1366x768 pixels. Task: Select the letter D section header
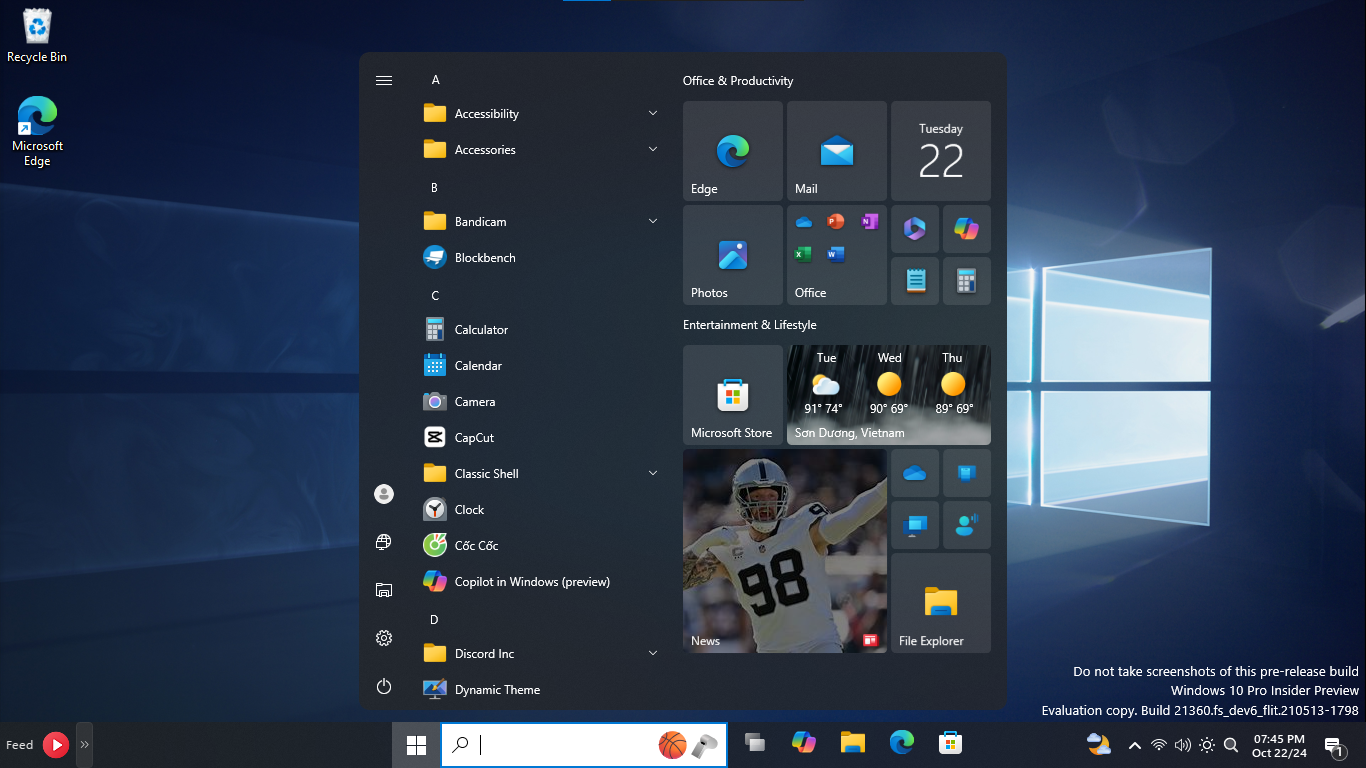434,619
